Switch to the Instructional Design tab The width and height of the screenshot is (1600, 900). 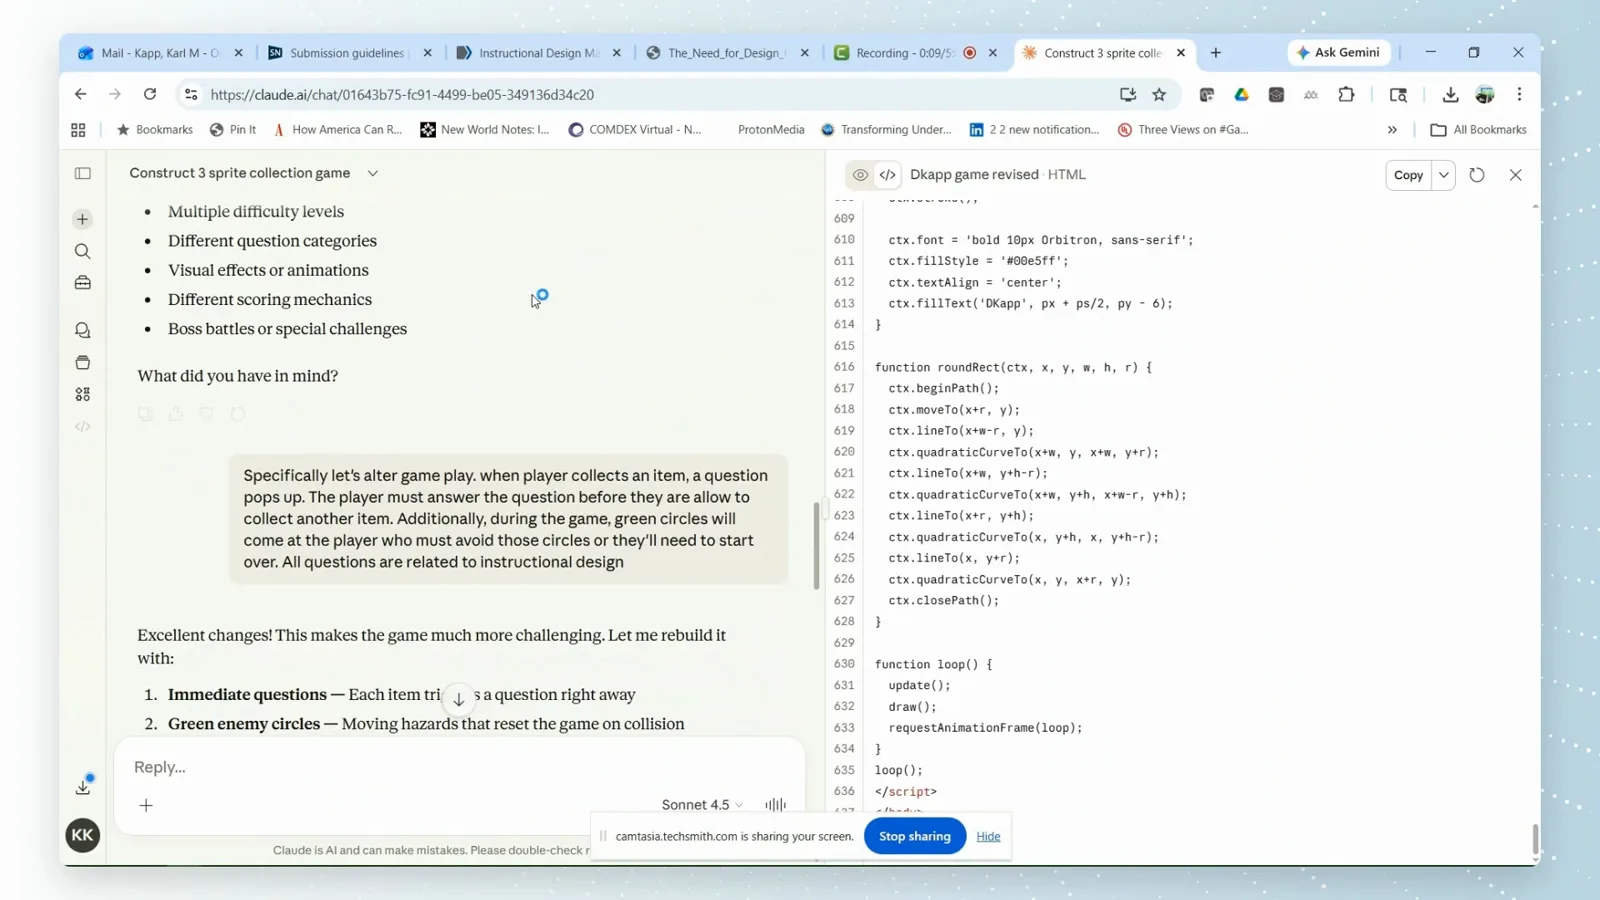[x=538, y=53]
